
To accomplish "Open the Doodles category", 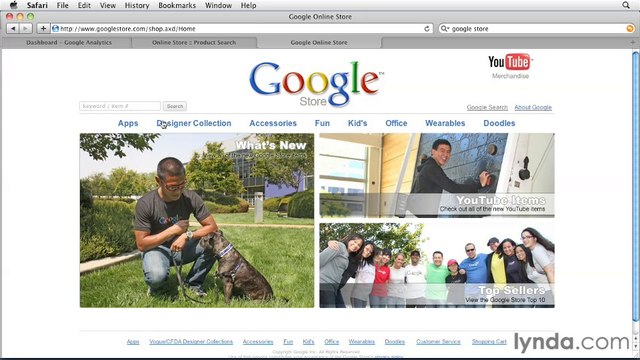I will [x=499, y=123].
